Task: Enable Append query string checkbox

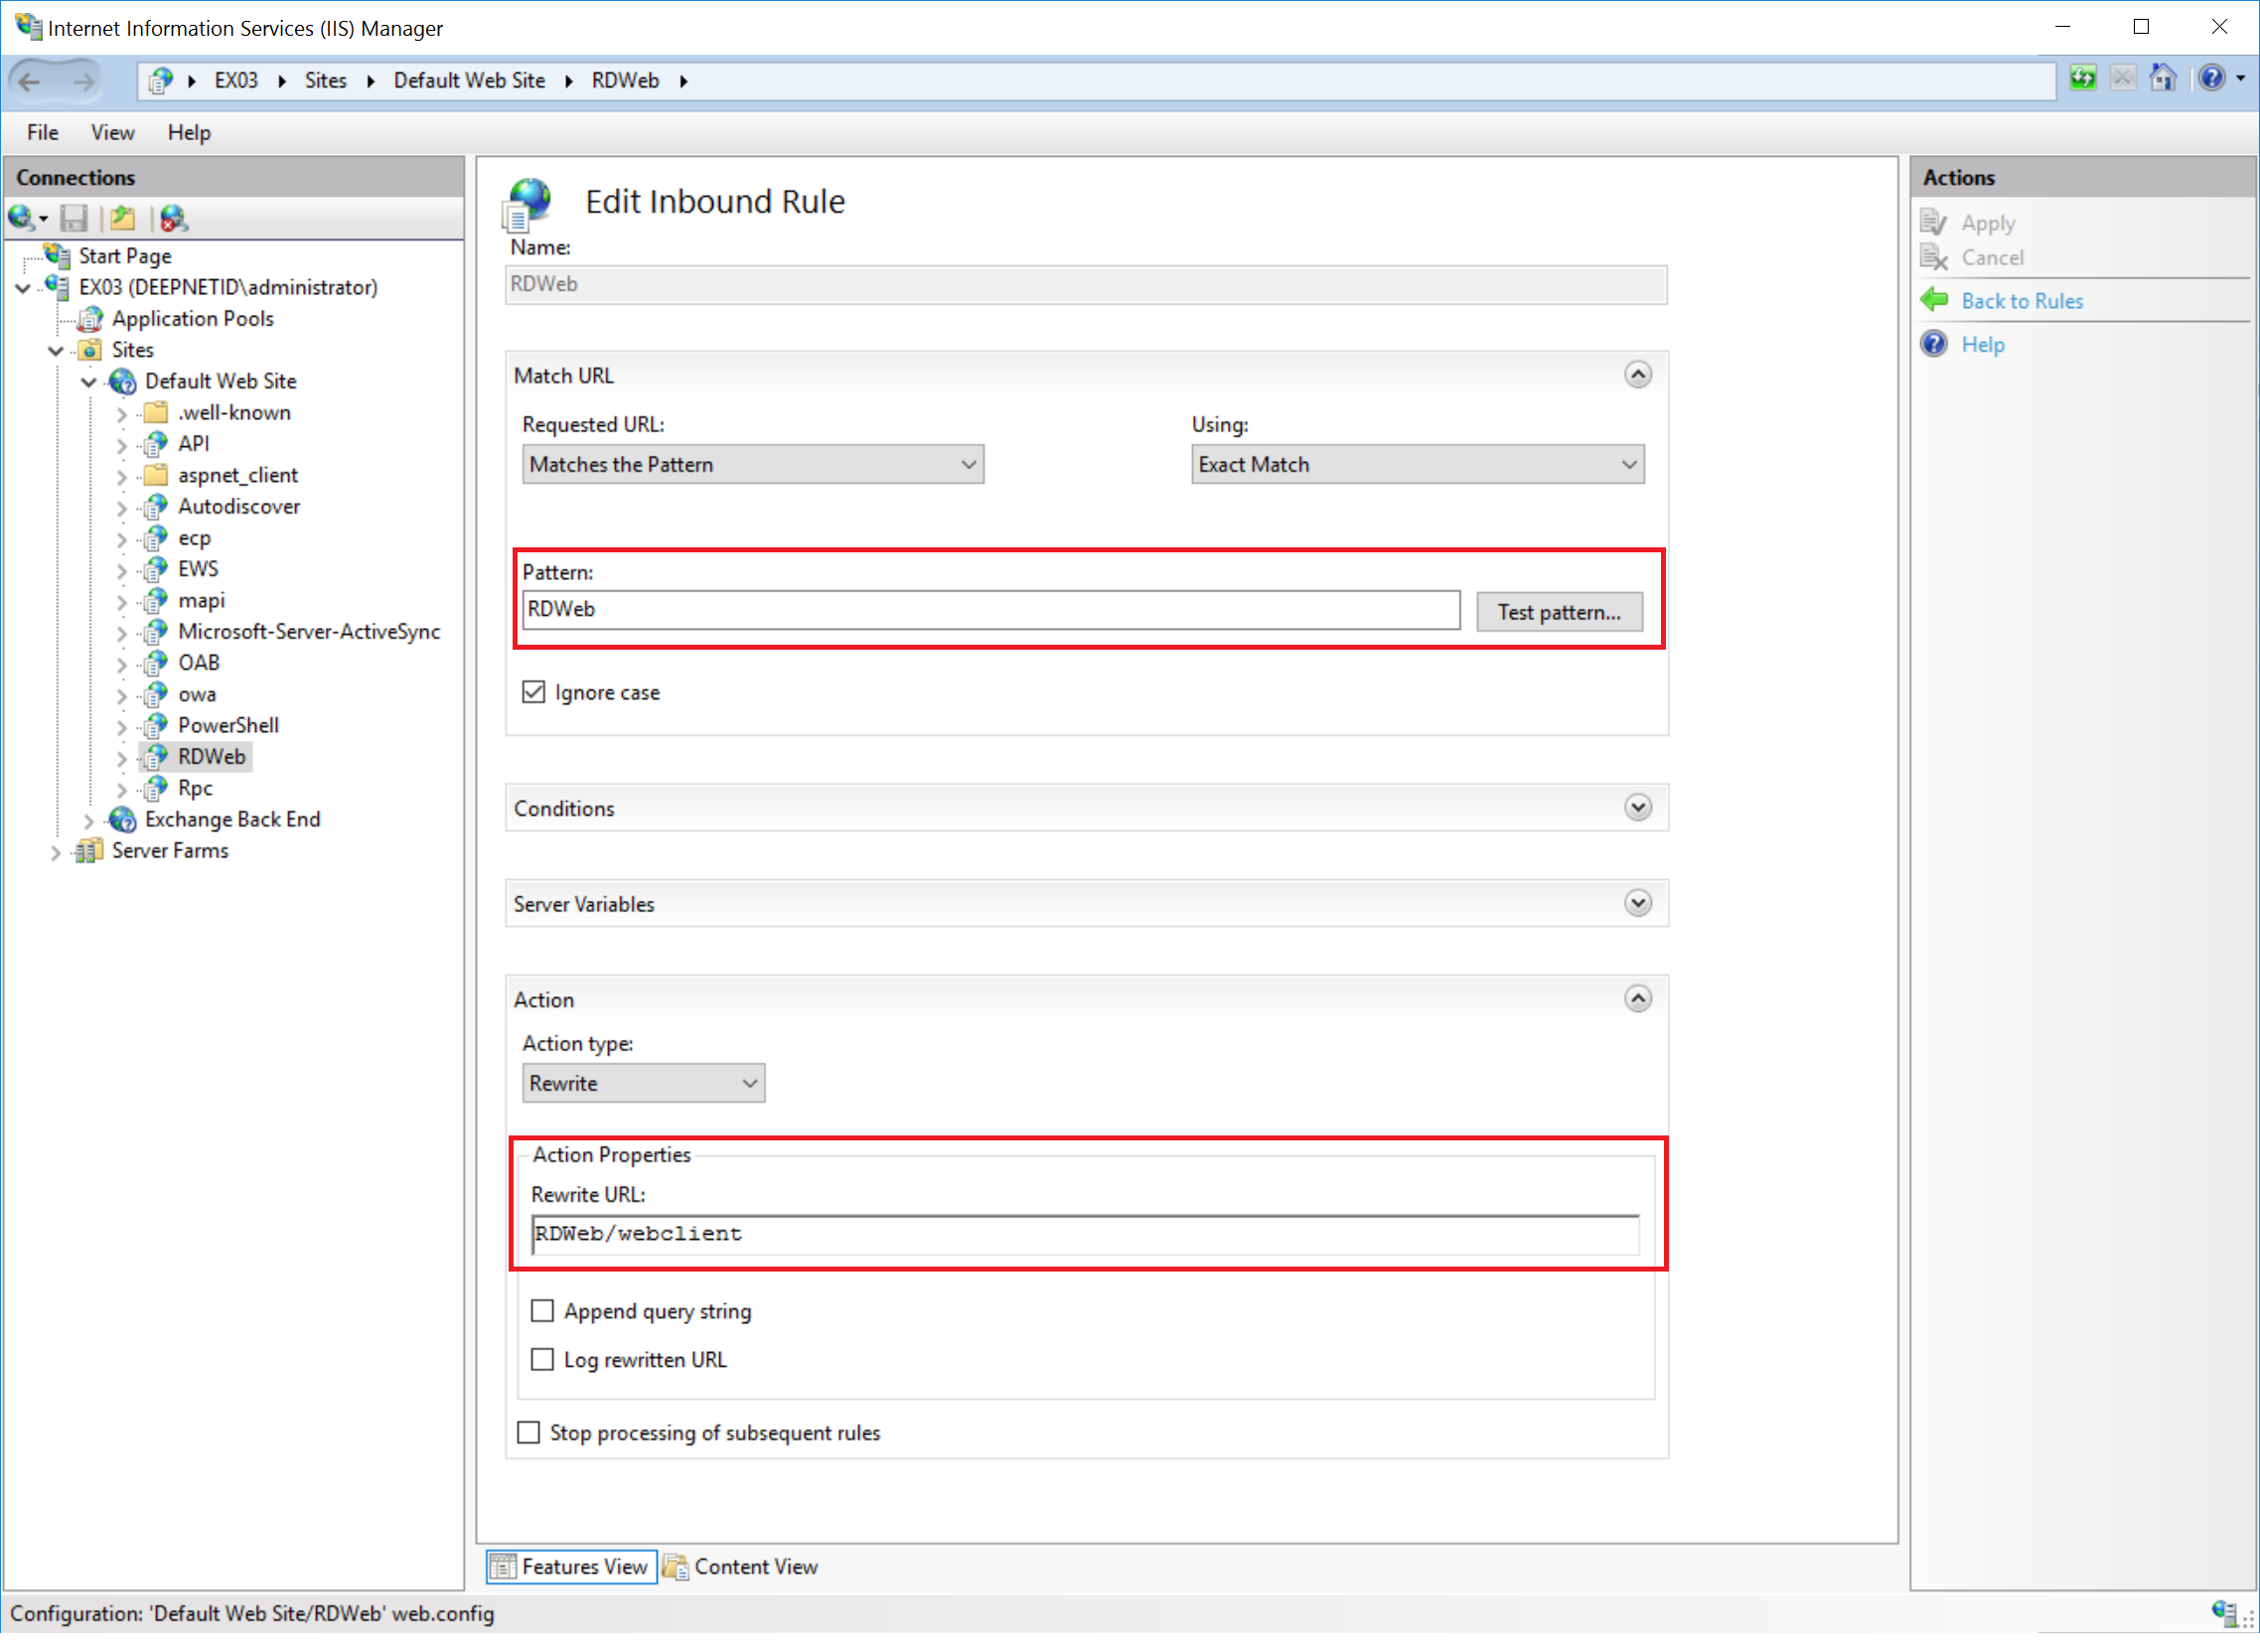Action: [x=542, y=1311]
